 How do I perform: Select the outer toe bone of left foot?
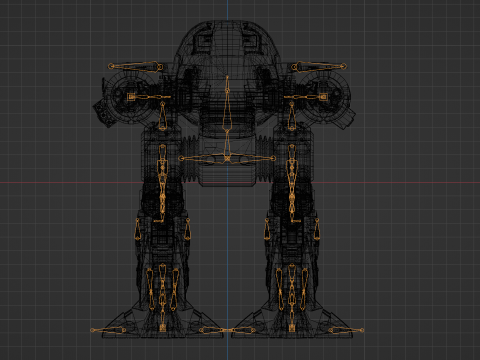108,330
